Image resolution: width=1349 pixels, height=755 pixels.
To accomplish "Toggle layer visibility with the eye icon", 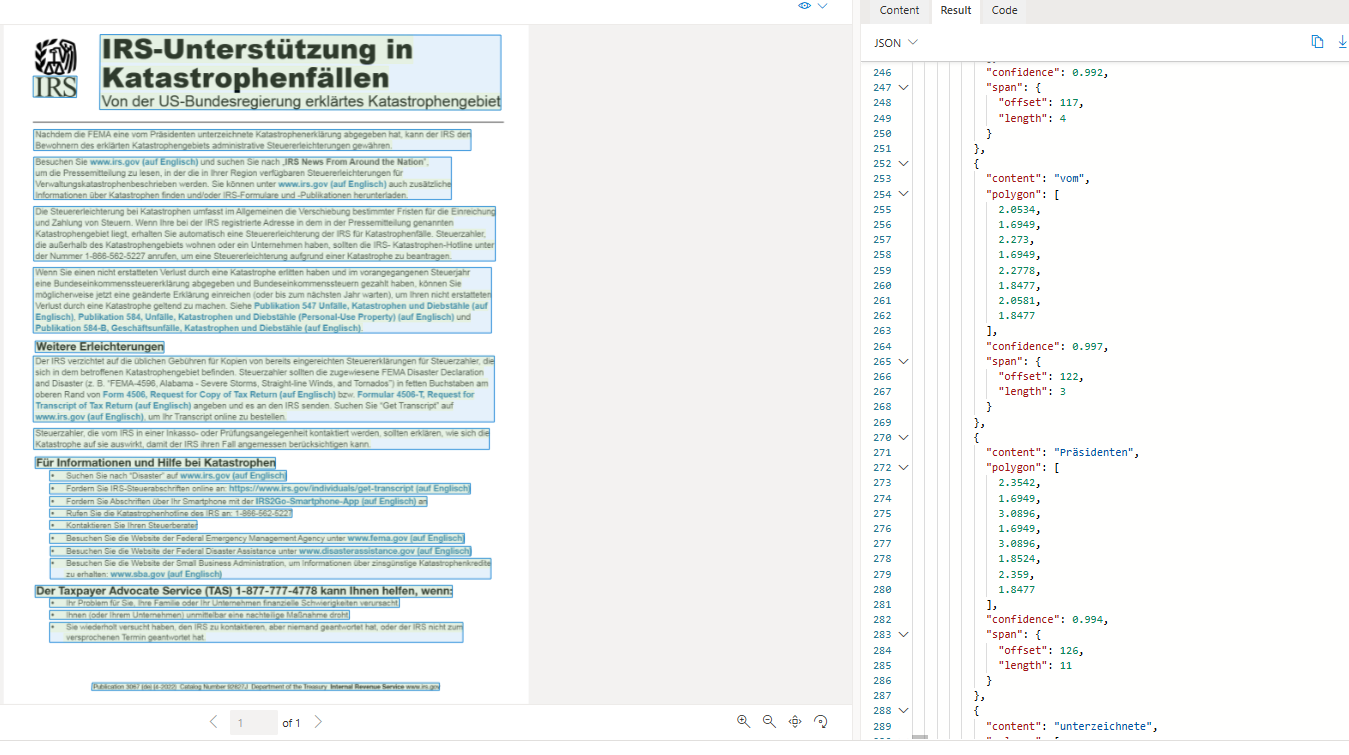I will tap(805, 6).
